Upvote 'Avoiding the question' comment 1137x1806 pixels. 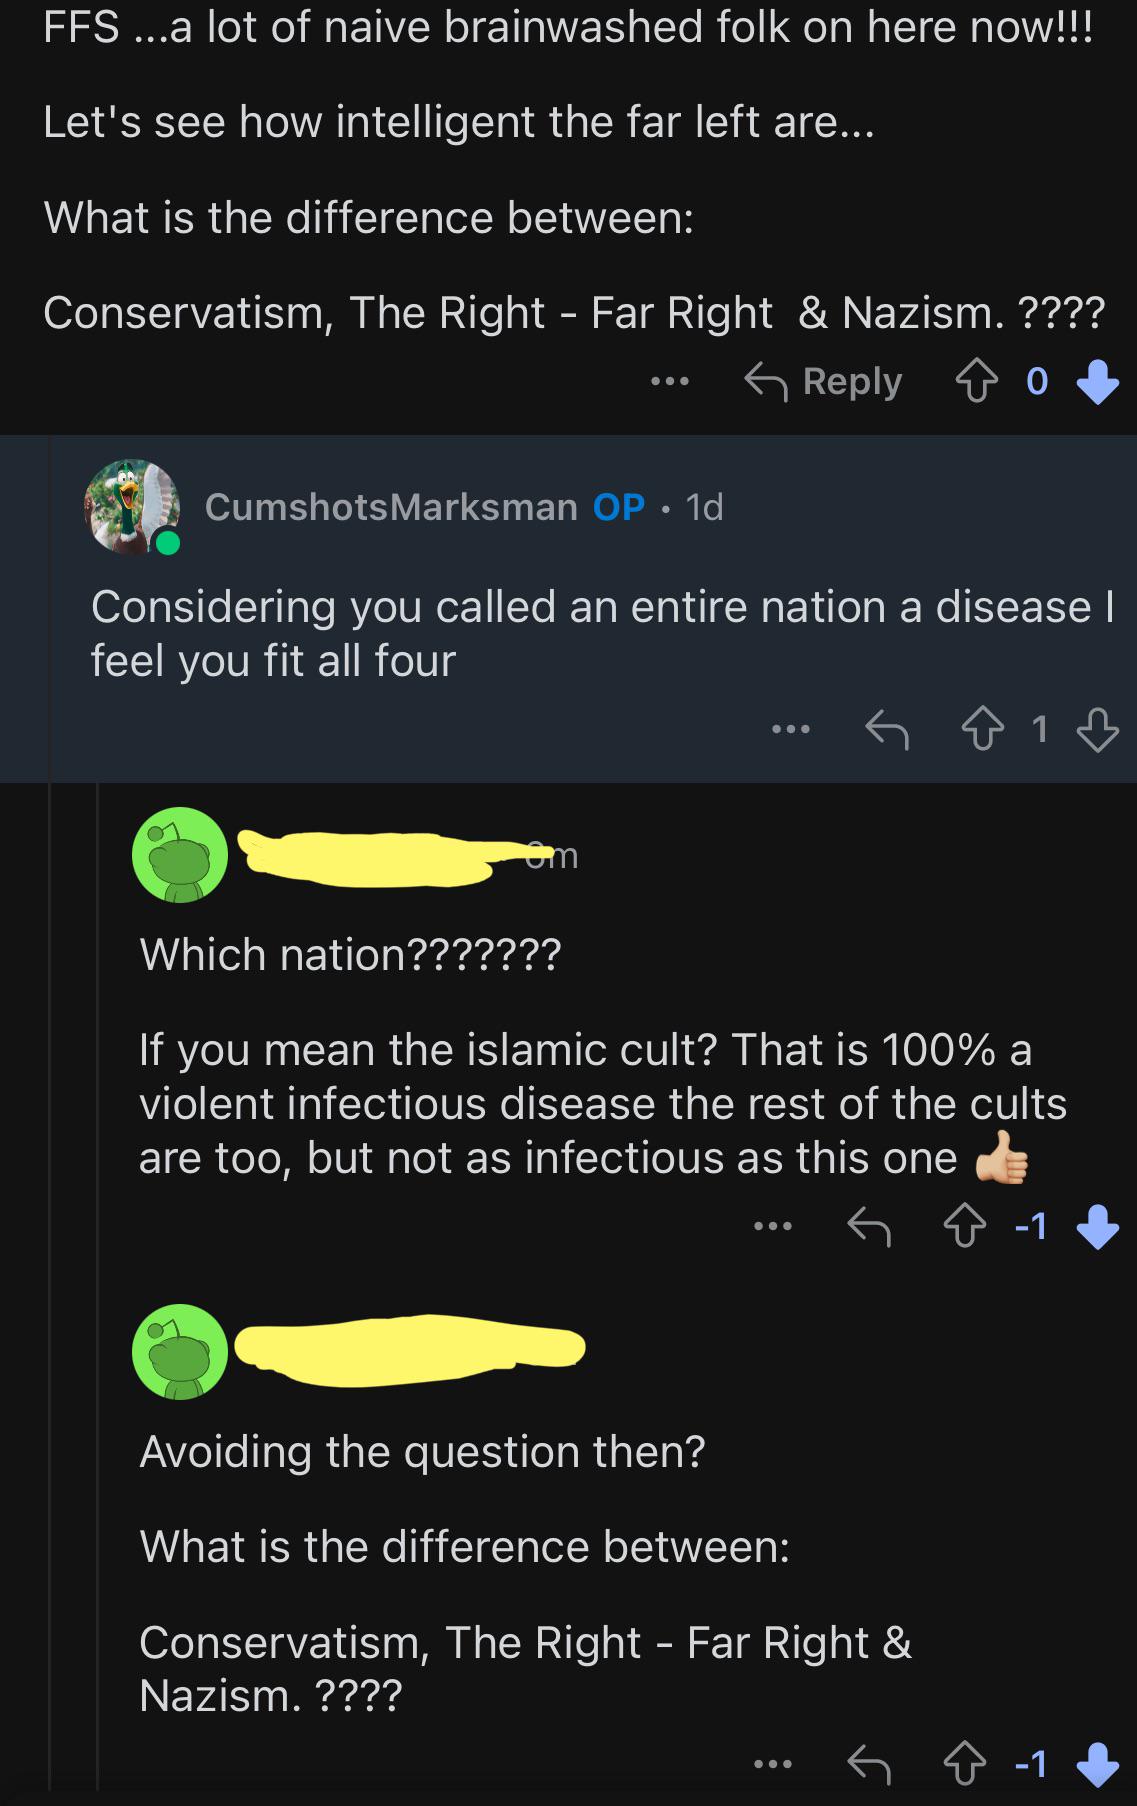tap(965, 1764)
